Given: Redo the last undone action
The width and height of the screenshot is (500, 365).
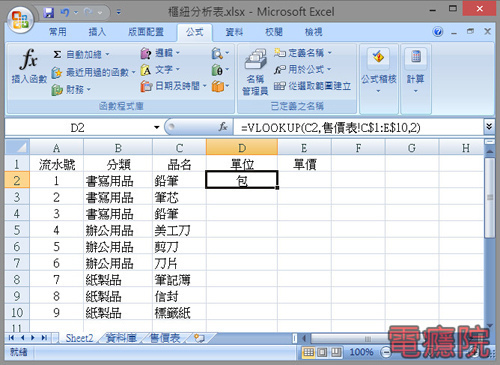Looking at the screenshot, I should pyautogui.click(x=88, y=13).
